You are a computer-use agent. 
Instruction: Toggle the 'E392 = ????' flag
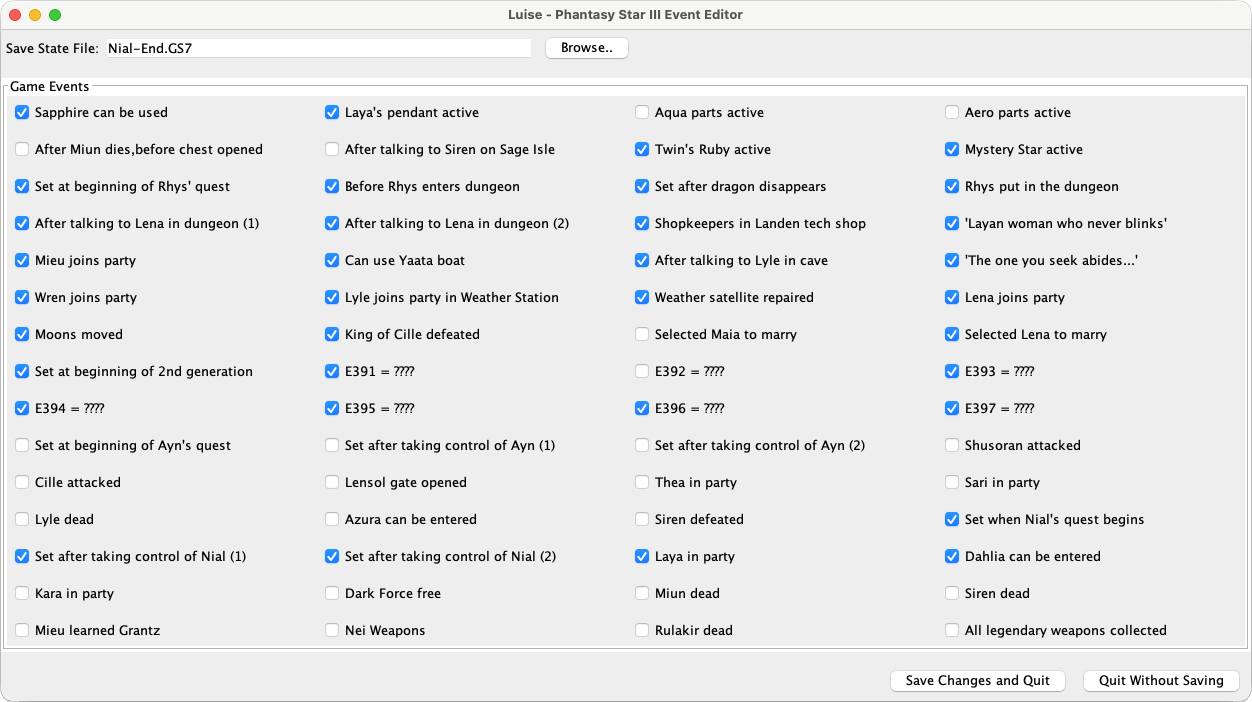[642, 371]
